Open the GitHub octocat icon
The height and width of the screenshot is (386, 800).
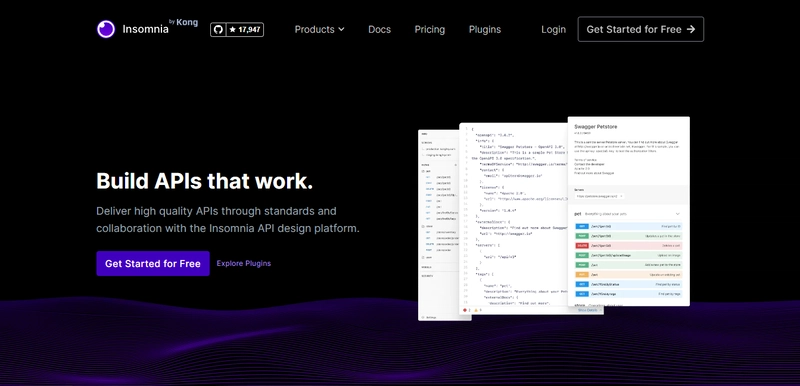[x=218, y=30]
